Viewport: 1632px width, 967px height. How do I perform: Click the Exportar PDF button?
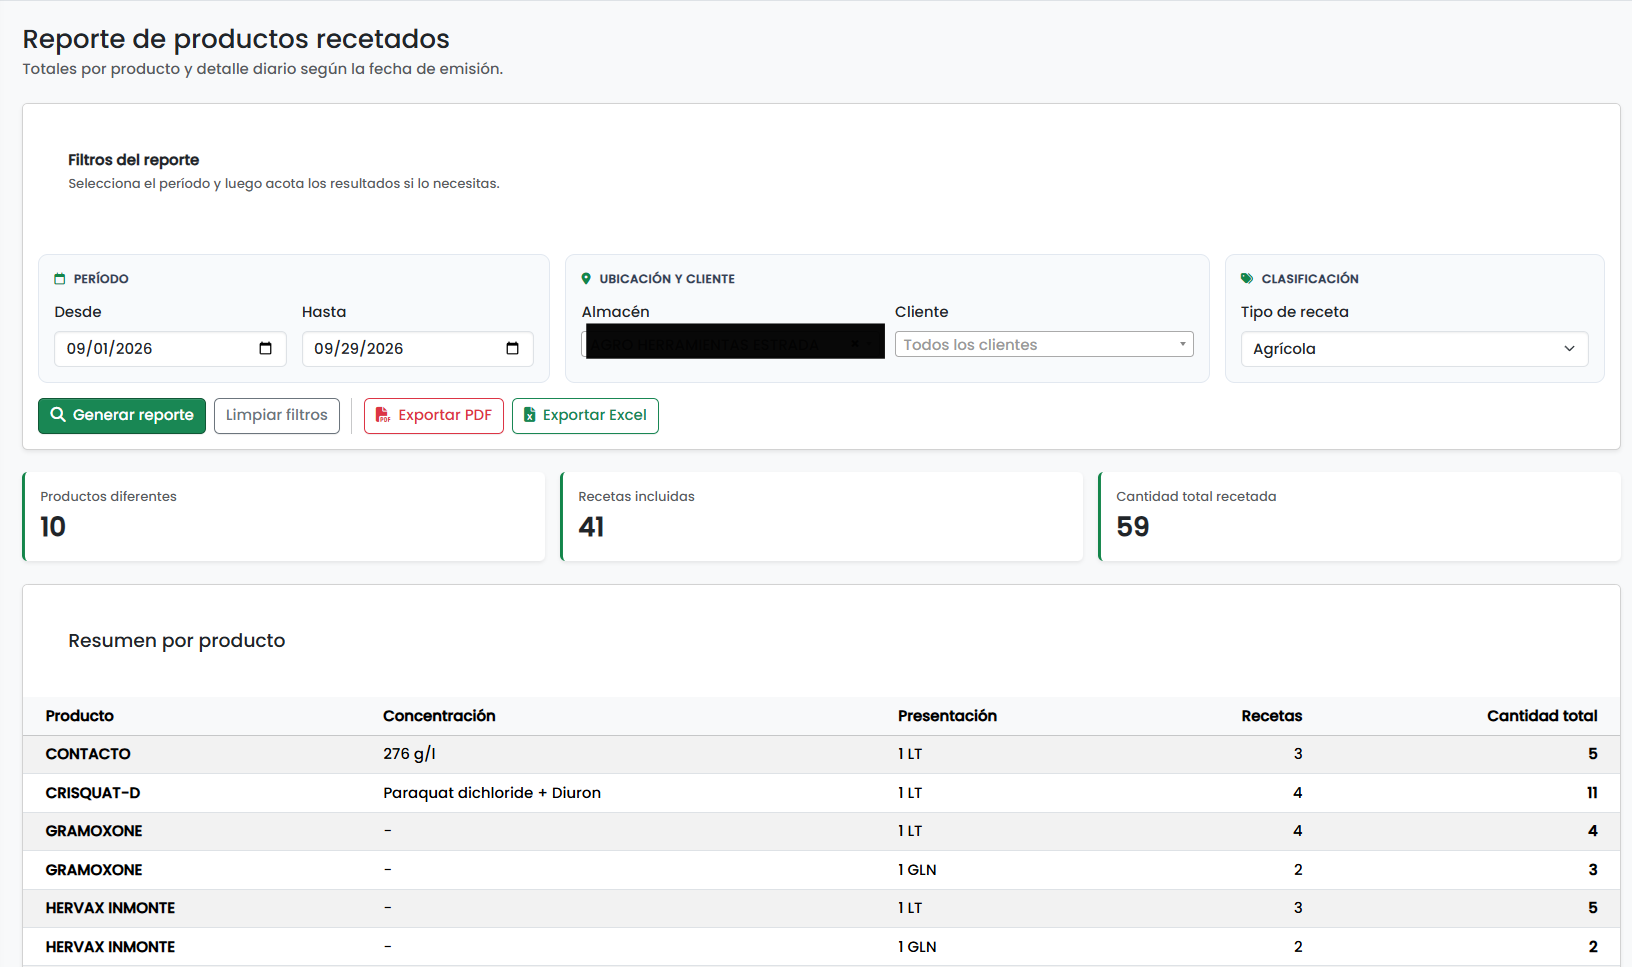(434, 416)
